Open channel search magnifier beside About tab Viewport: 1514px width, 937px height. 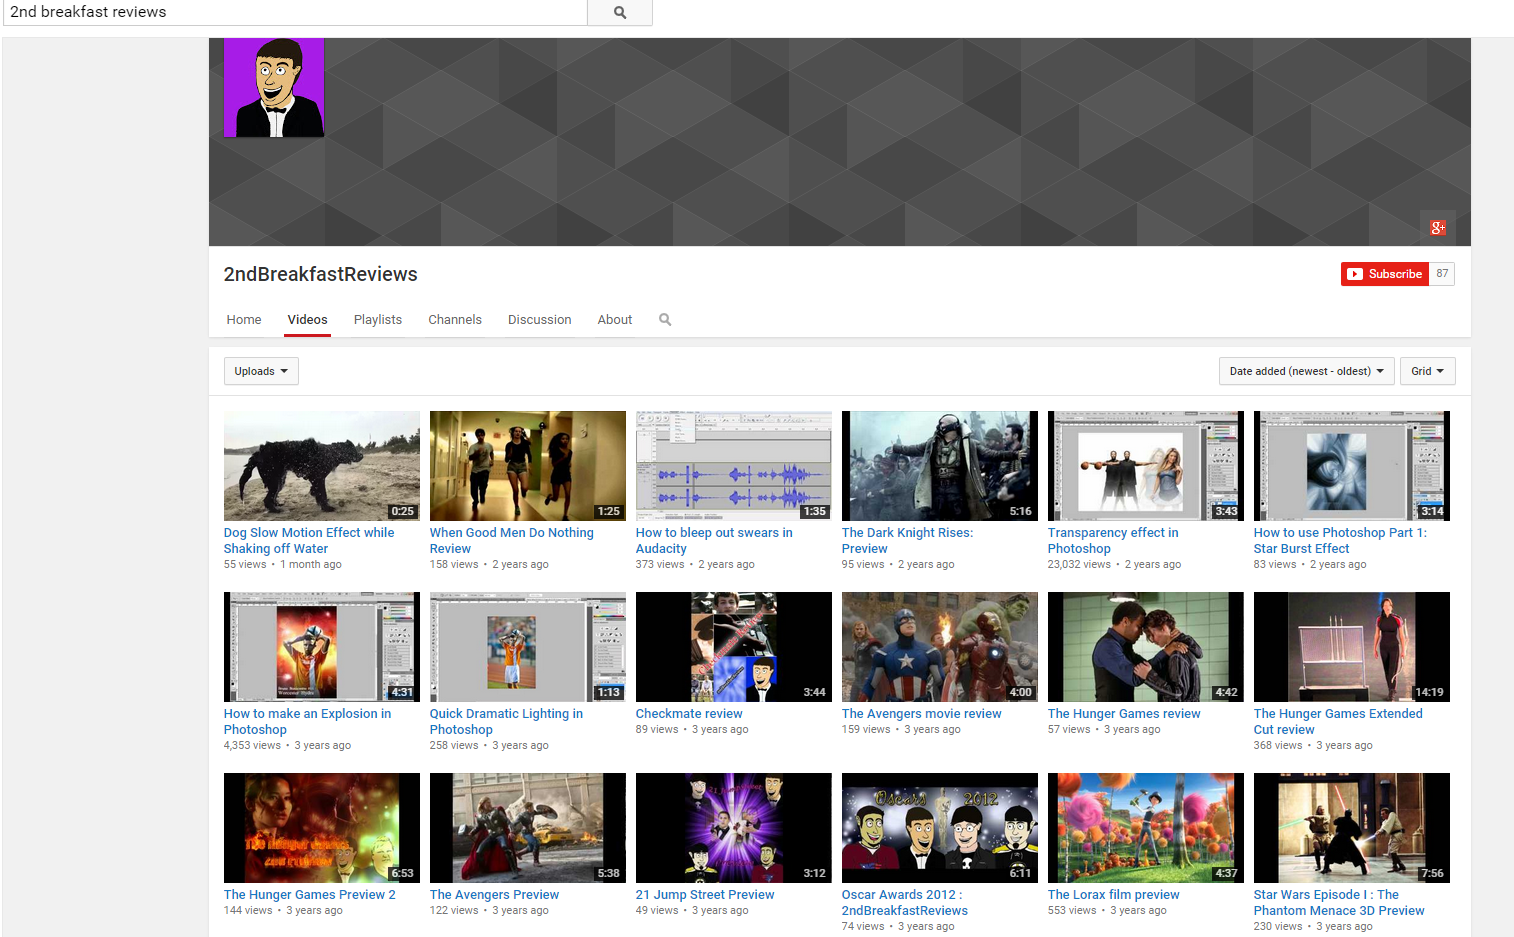click(x=665, y=320)
